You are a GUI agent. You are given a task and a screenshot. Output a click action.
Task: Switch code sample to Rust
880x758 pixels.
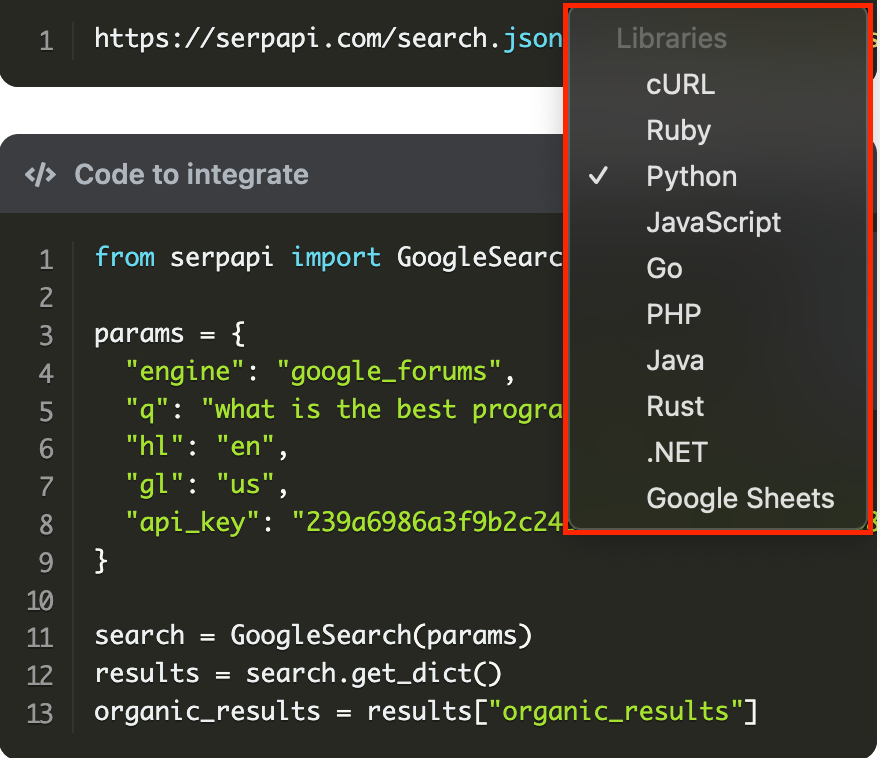pyautogui.click(x=675, y=407)
